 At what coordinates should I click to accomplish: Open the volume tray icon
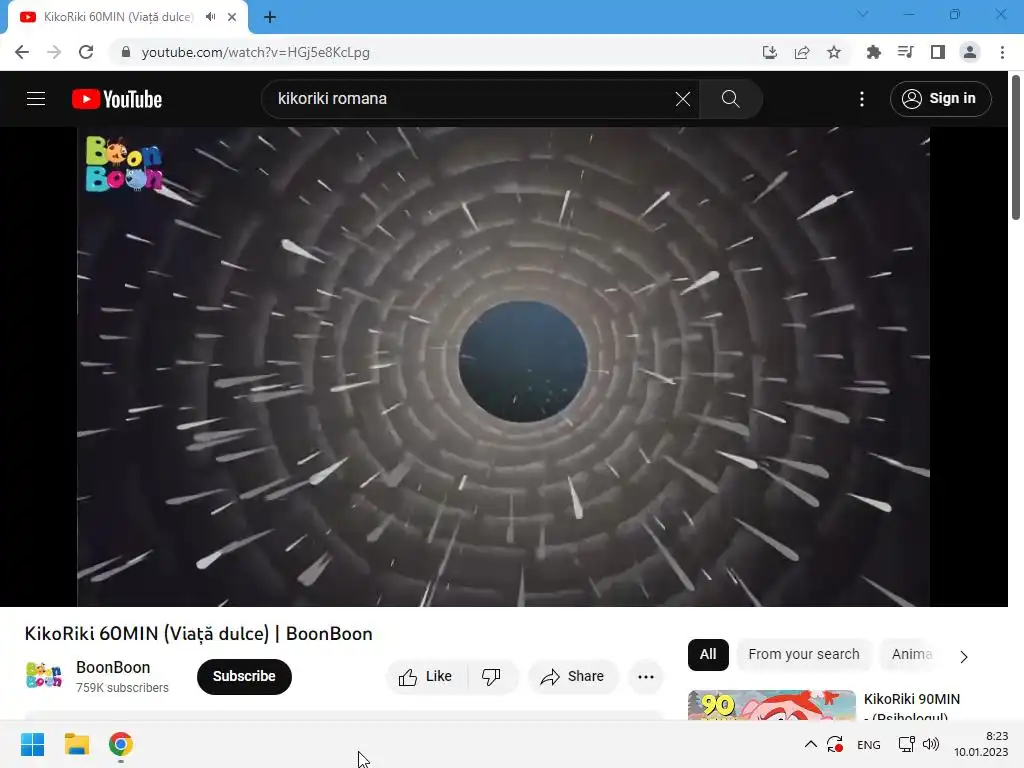point(931,744)
